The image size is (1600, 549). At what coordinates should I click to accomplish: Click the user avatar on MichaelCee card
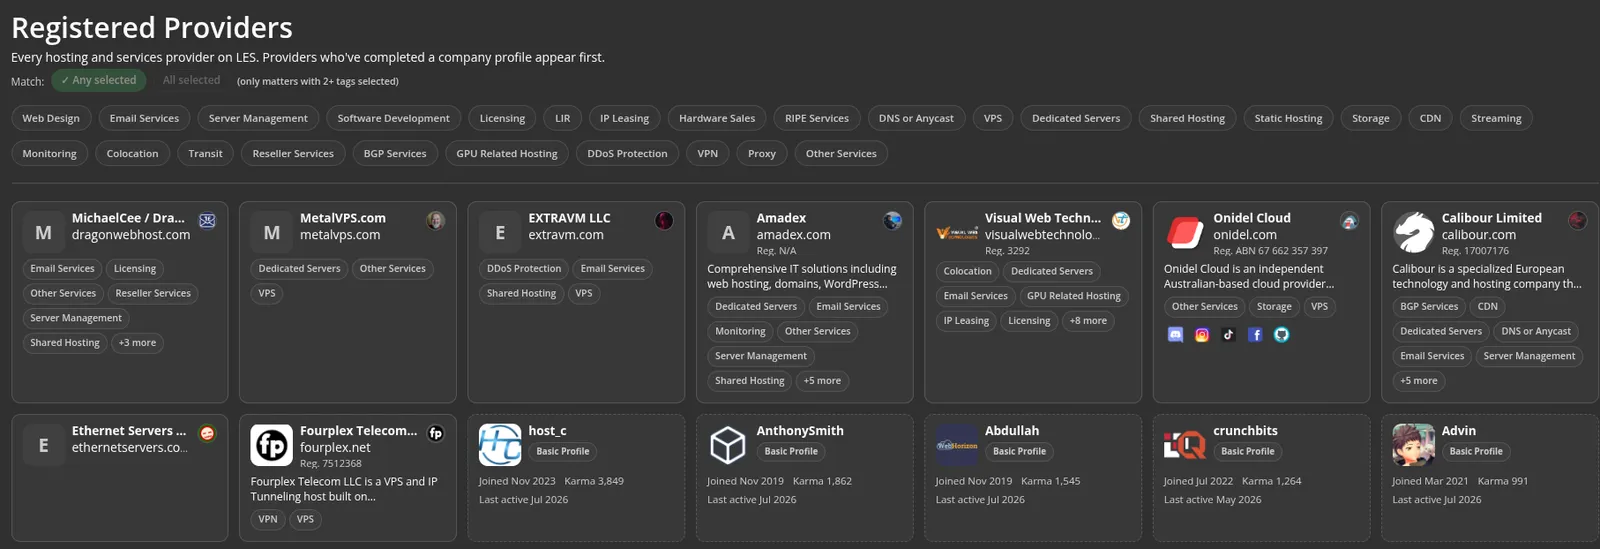pyautogui.click(x=207, y=221)
